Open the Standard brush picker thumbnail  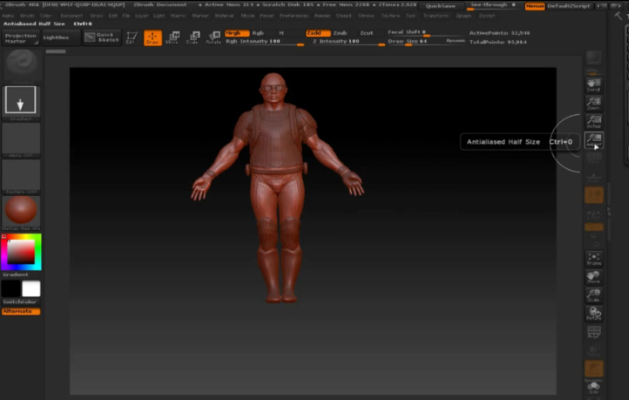click(x=21, y=66)
